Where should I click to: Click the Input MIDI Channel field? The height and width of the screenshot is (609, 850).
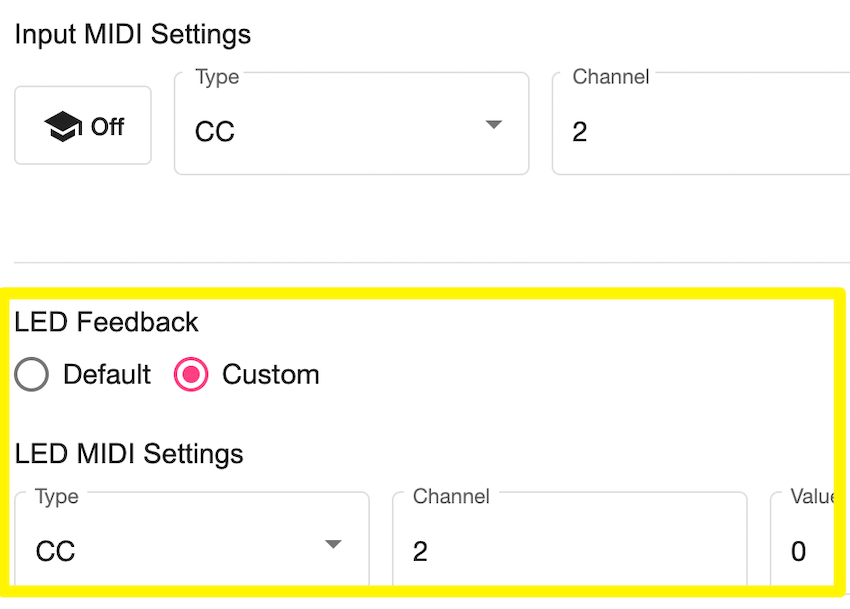click(x=700, y=131)
